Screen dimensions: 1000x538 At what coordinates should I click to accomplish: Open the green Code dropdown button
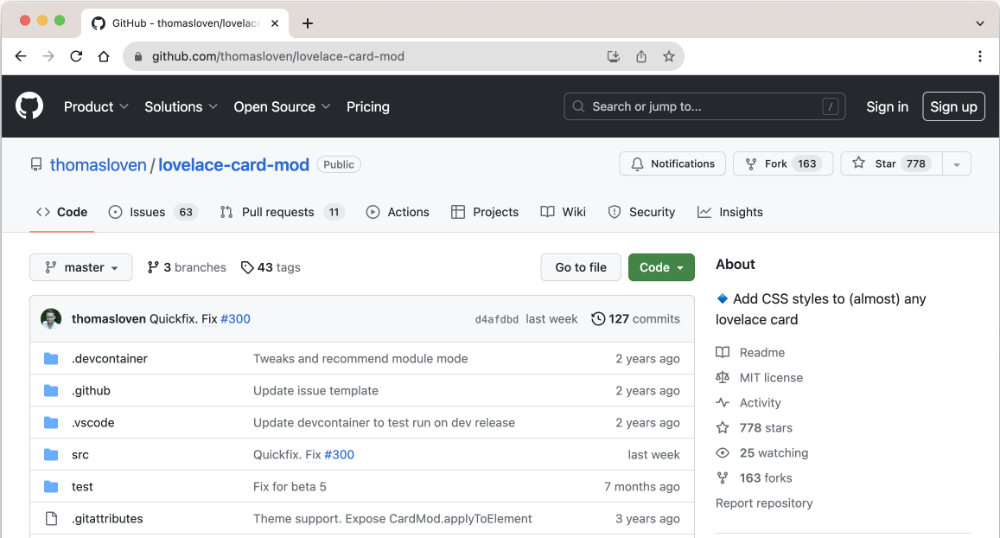tap(661, 268)
